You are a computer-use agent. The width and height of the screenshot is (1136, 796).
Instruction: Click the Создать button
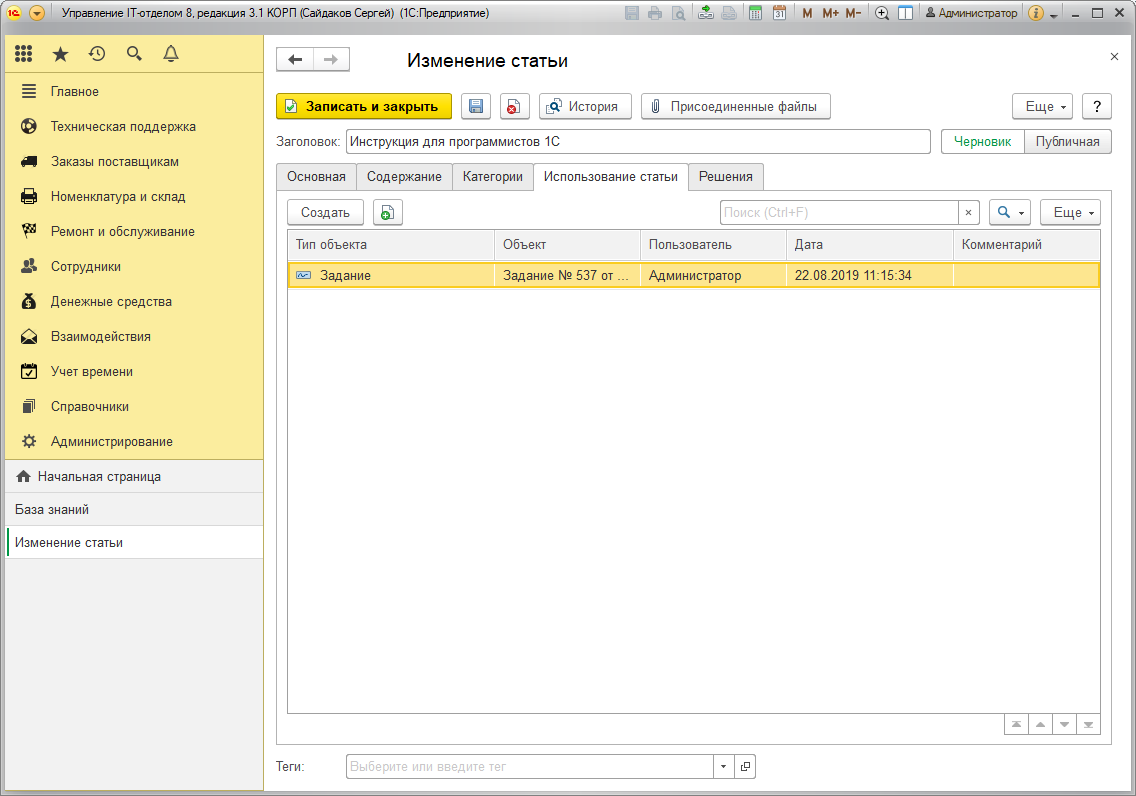point(325,212)
